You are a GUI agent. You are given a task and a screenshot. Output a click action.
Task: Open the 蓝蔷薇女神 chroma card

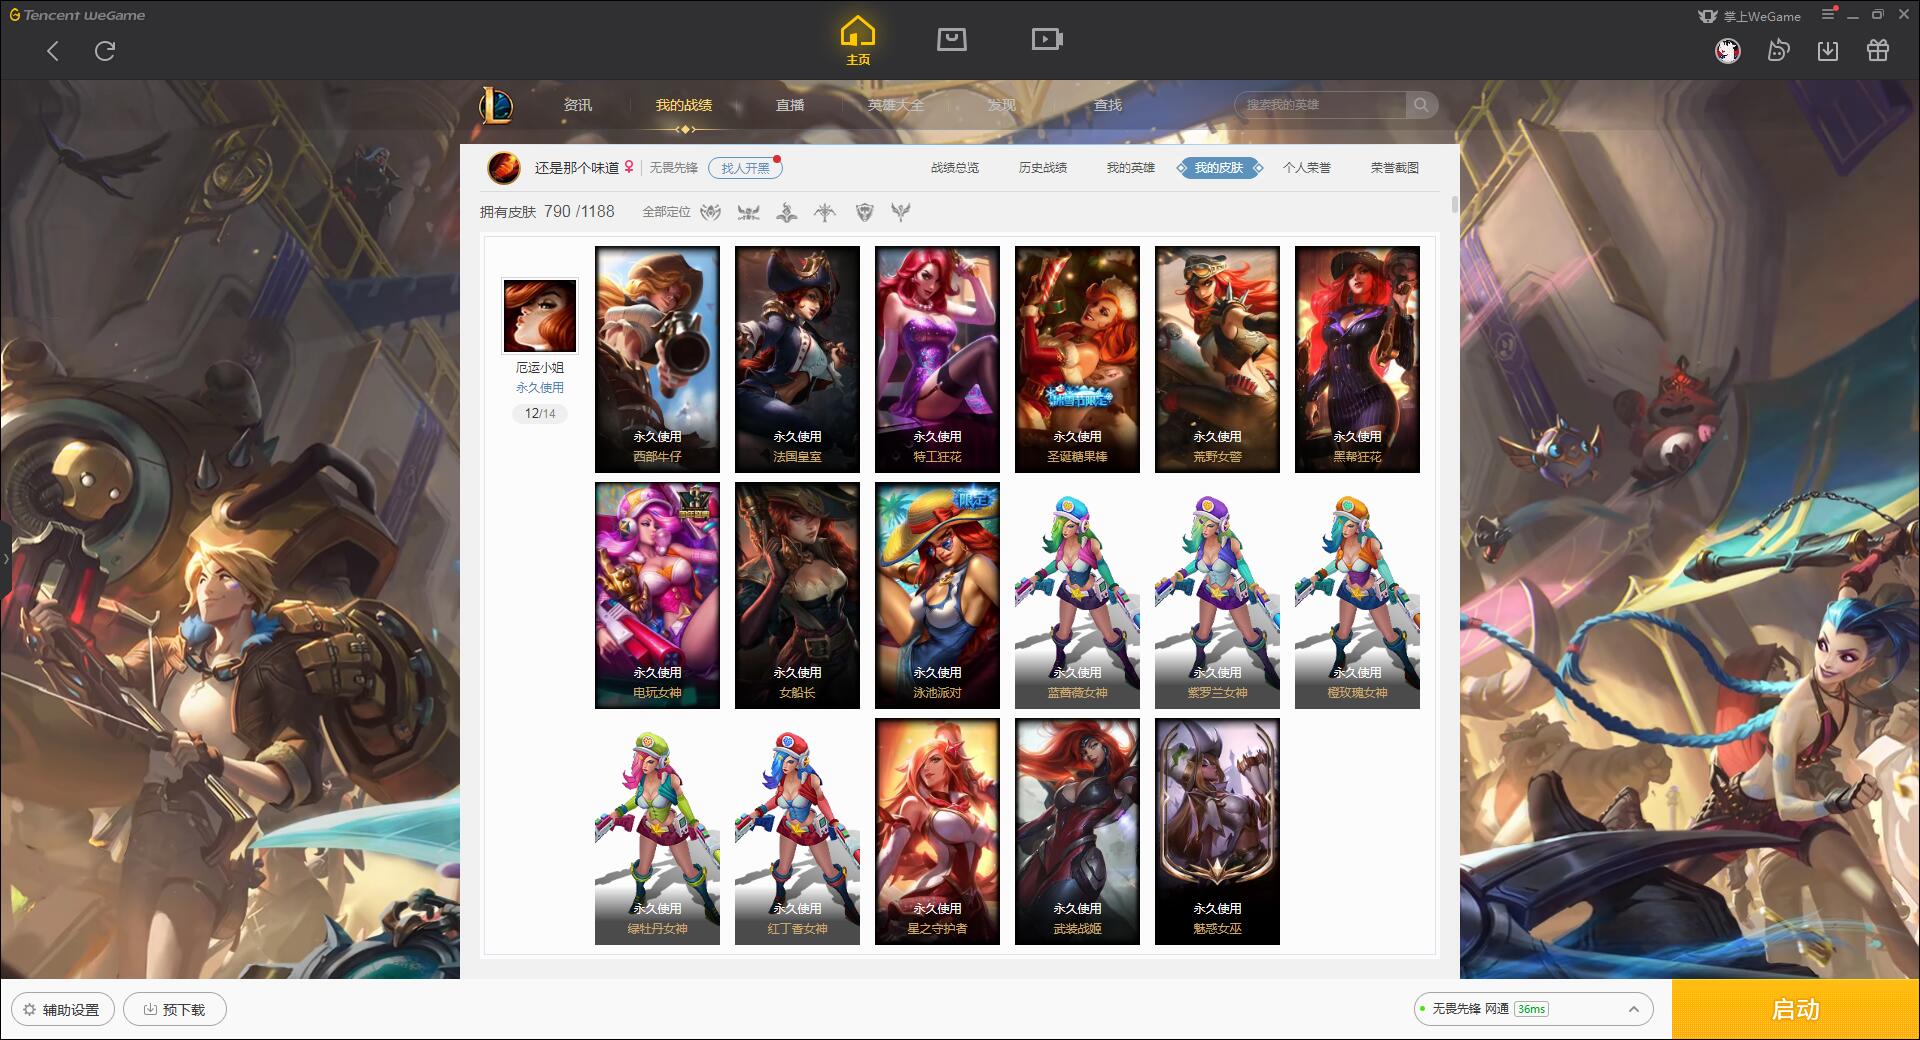(x=1077, y=595)
